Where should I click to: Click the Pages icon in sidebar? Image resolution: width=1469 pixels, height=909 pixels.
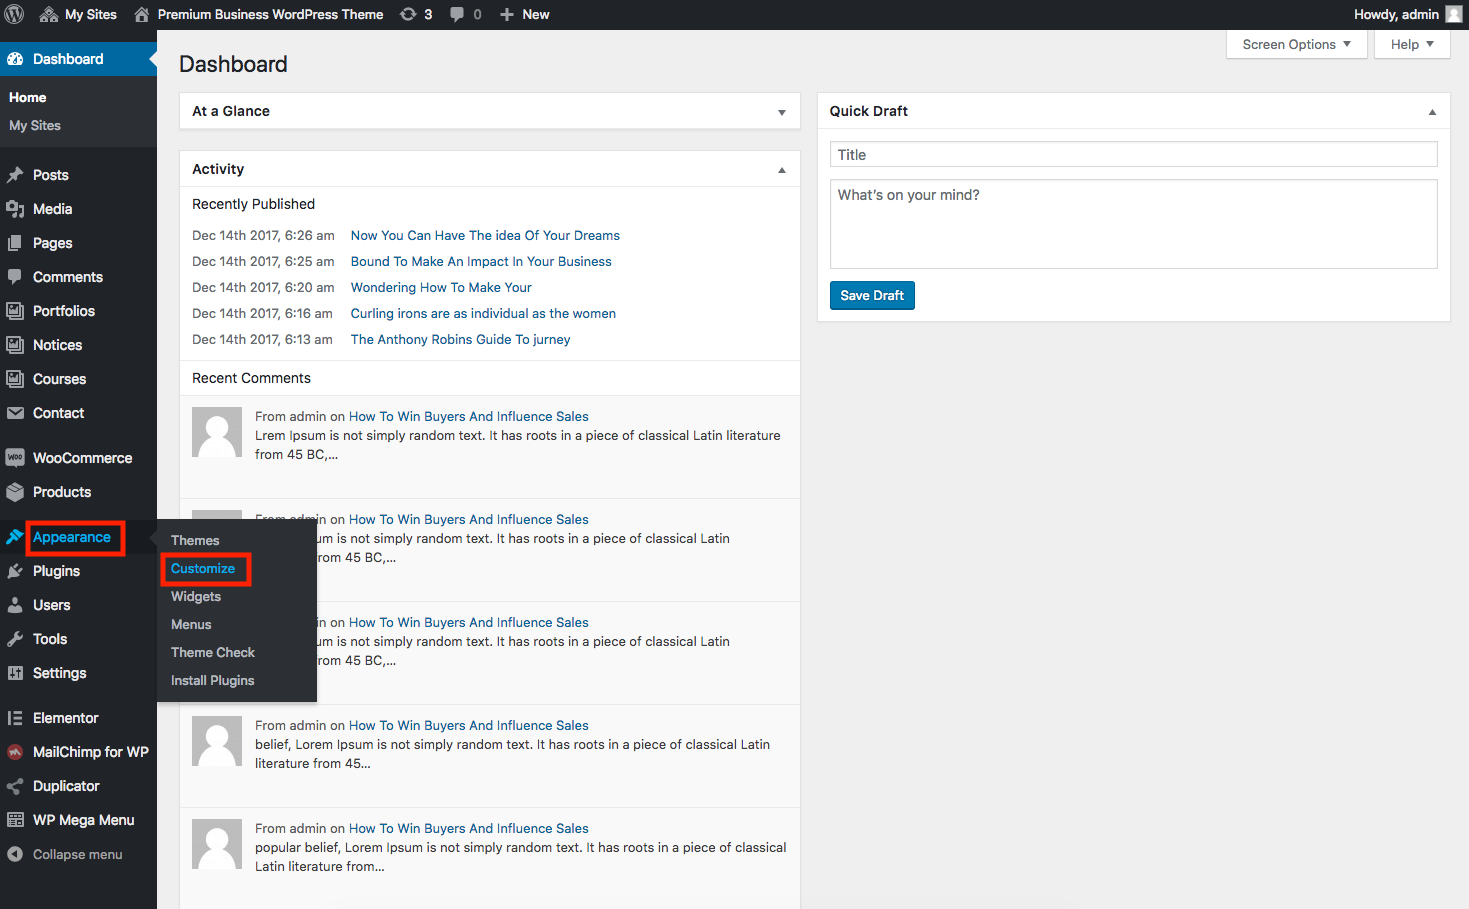coord(15,243)
